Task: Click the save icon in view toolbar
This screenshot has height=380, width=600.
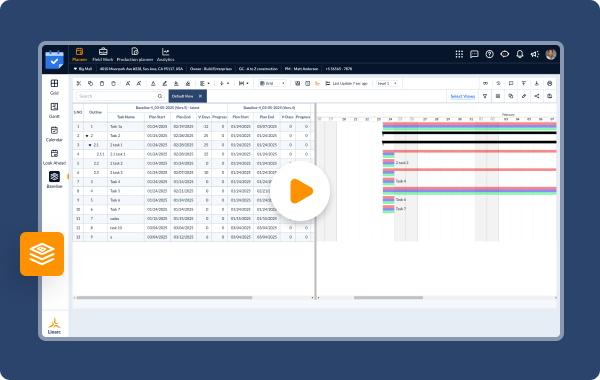Action: tap(549, 96)
